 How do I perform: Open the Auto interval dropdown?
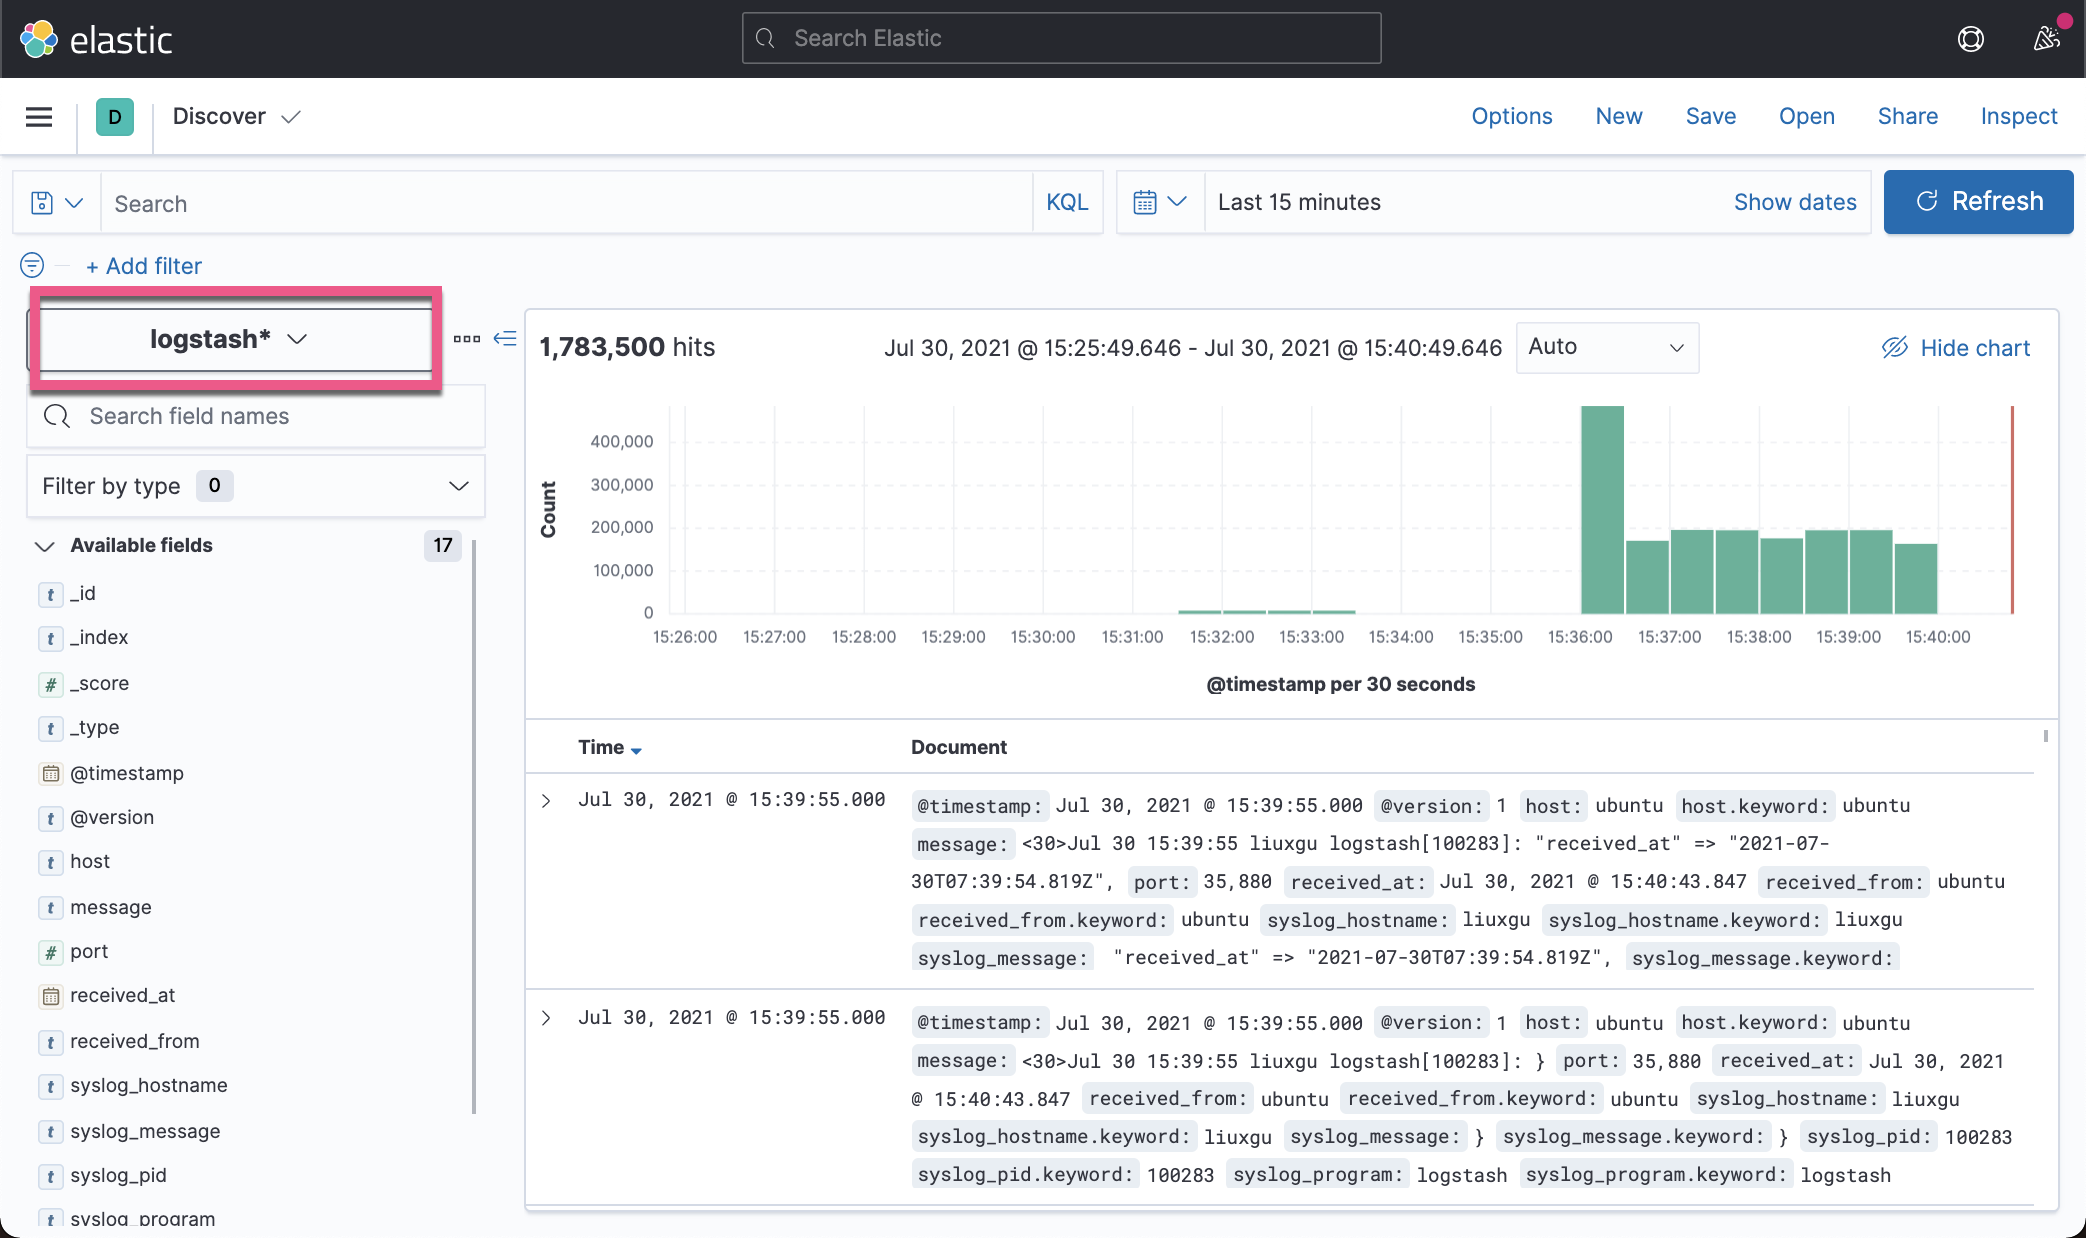pos(1606,347)
